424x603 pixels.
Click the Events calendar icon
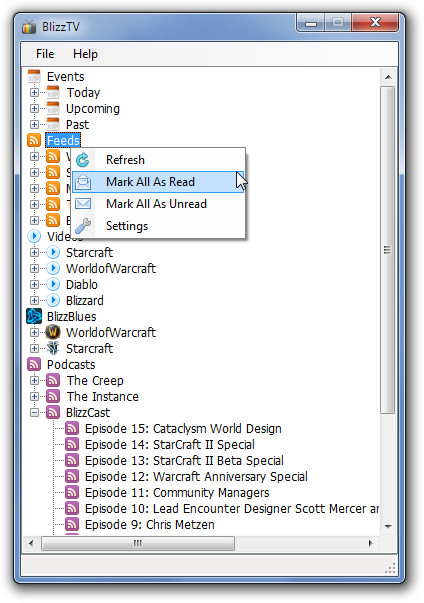point(34,76)
